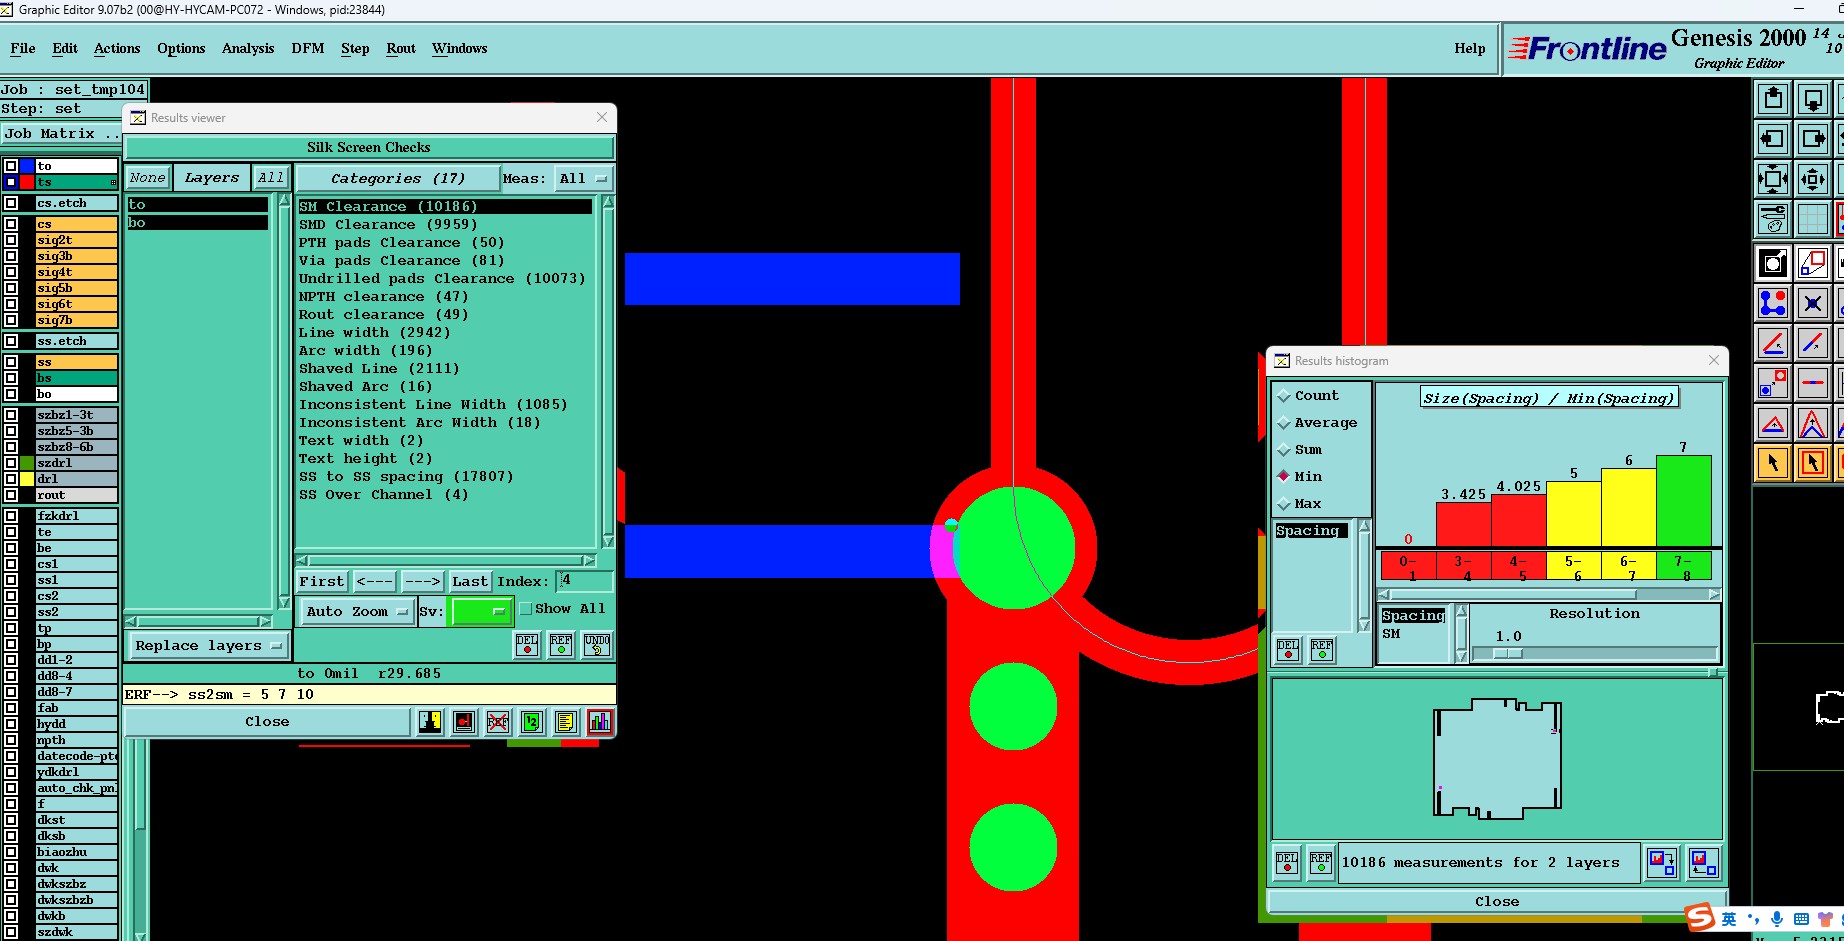Open the Analysis menu
The width and height of the screenshot is (1844, 941).
coord(248,48)
